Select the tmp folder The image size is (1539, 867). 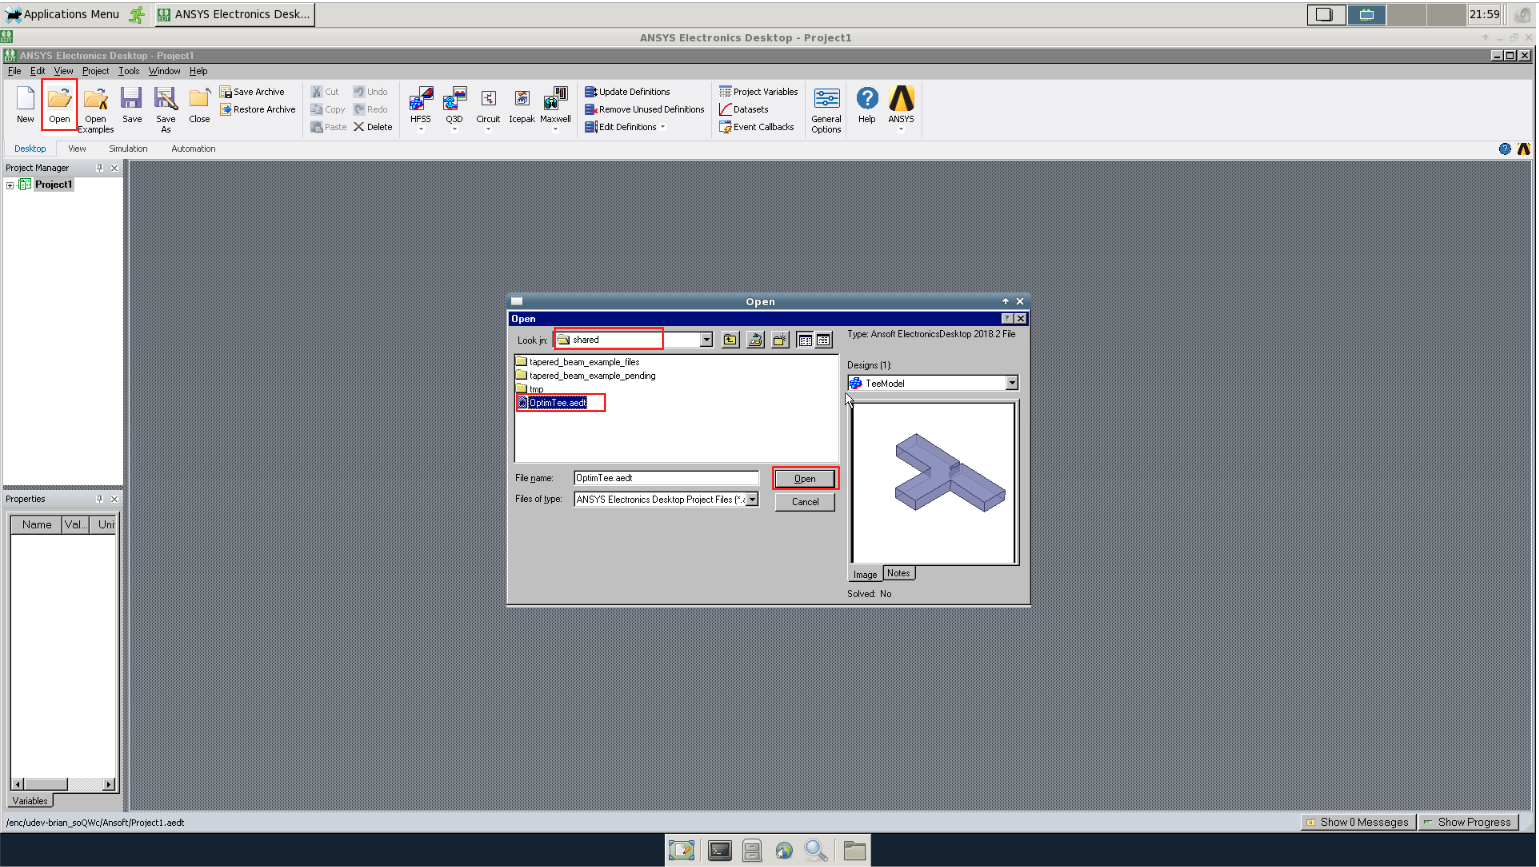[x=530, y=389]
